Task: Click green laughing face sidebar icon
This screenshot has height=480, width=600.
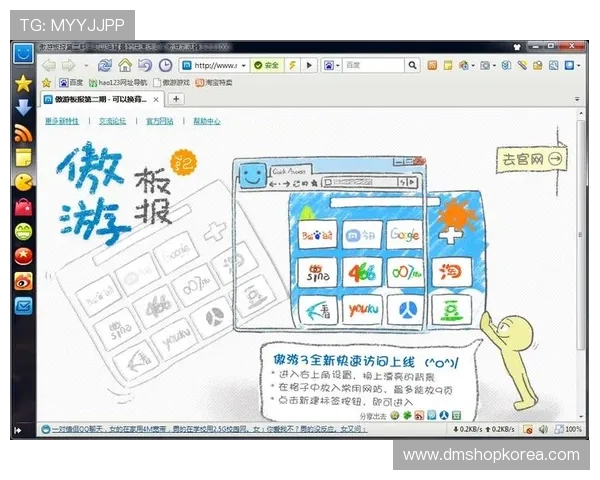Action: pyautogui.click(x=23, y=232)
